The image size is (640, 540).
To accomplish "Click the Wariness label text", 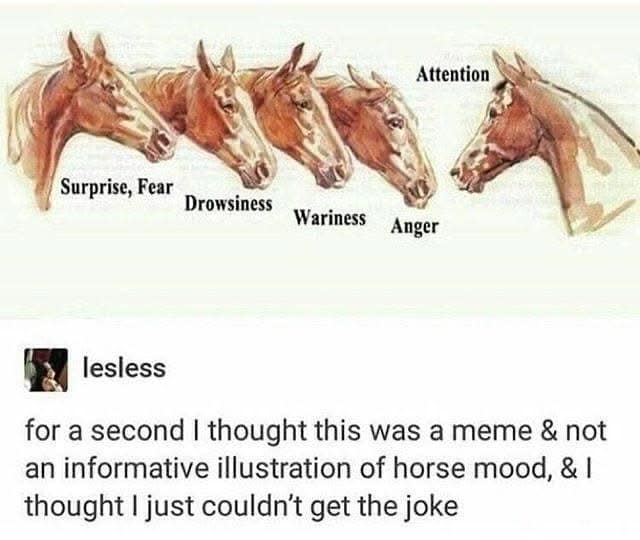I will click(x=330, y=218).
